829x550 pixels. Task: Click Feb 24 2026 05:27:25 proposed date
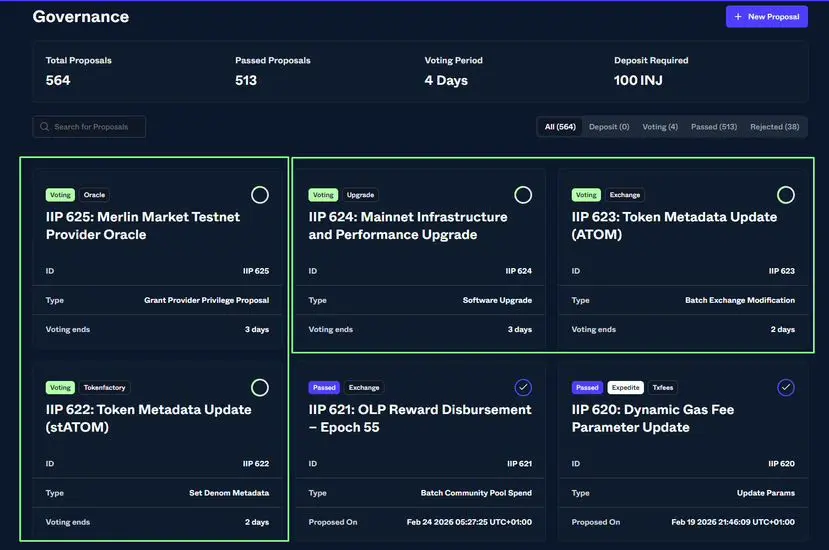(469, 522)
